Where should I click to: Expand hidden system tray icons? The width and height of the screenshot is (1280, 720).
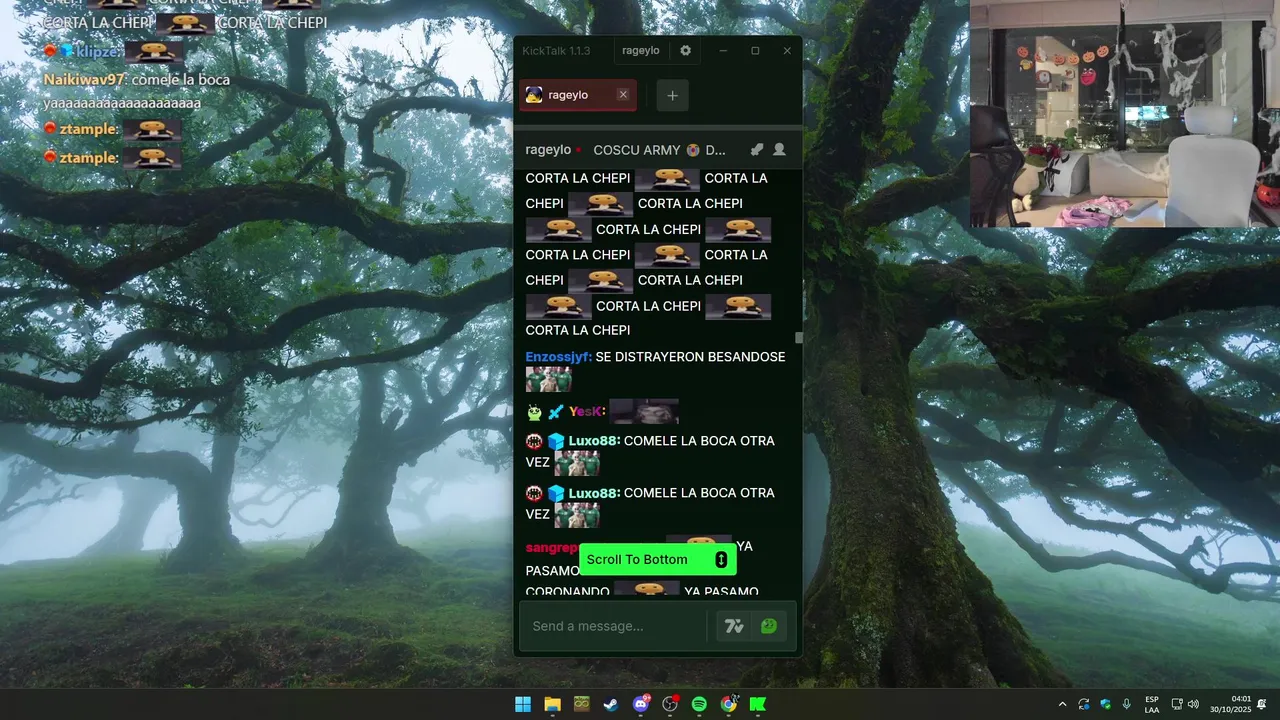(1062, 704)
